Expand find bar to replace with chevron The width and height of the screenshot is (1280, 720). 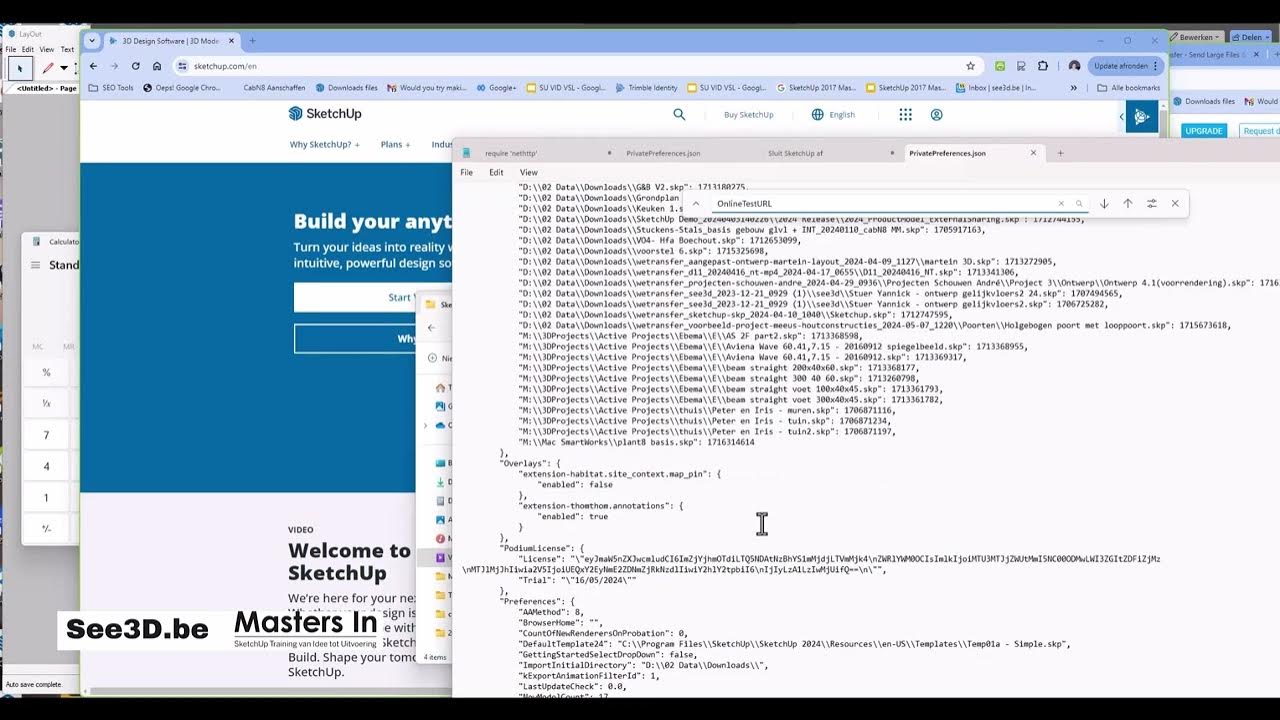tap(696, 203)
